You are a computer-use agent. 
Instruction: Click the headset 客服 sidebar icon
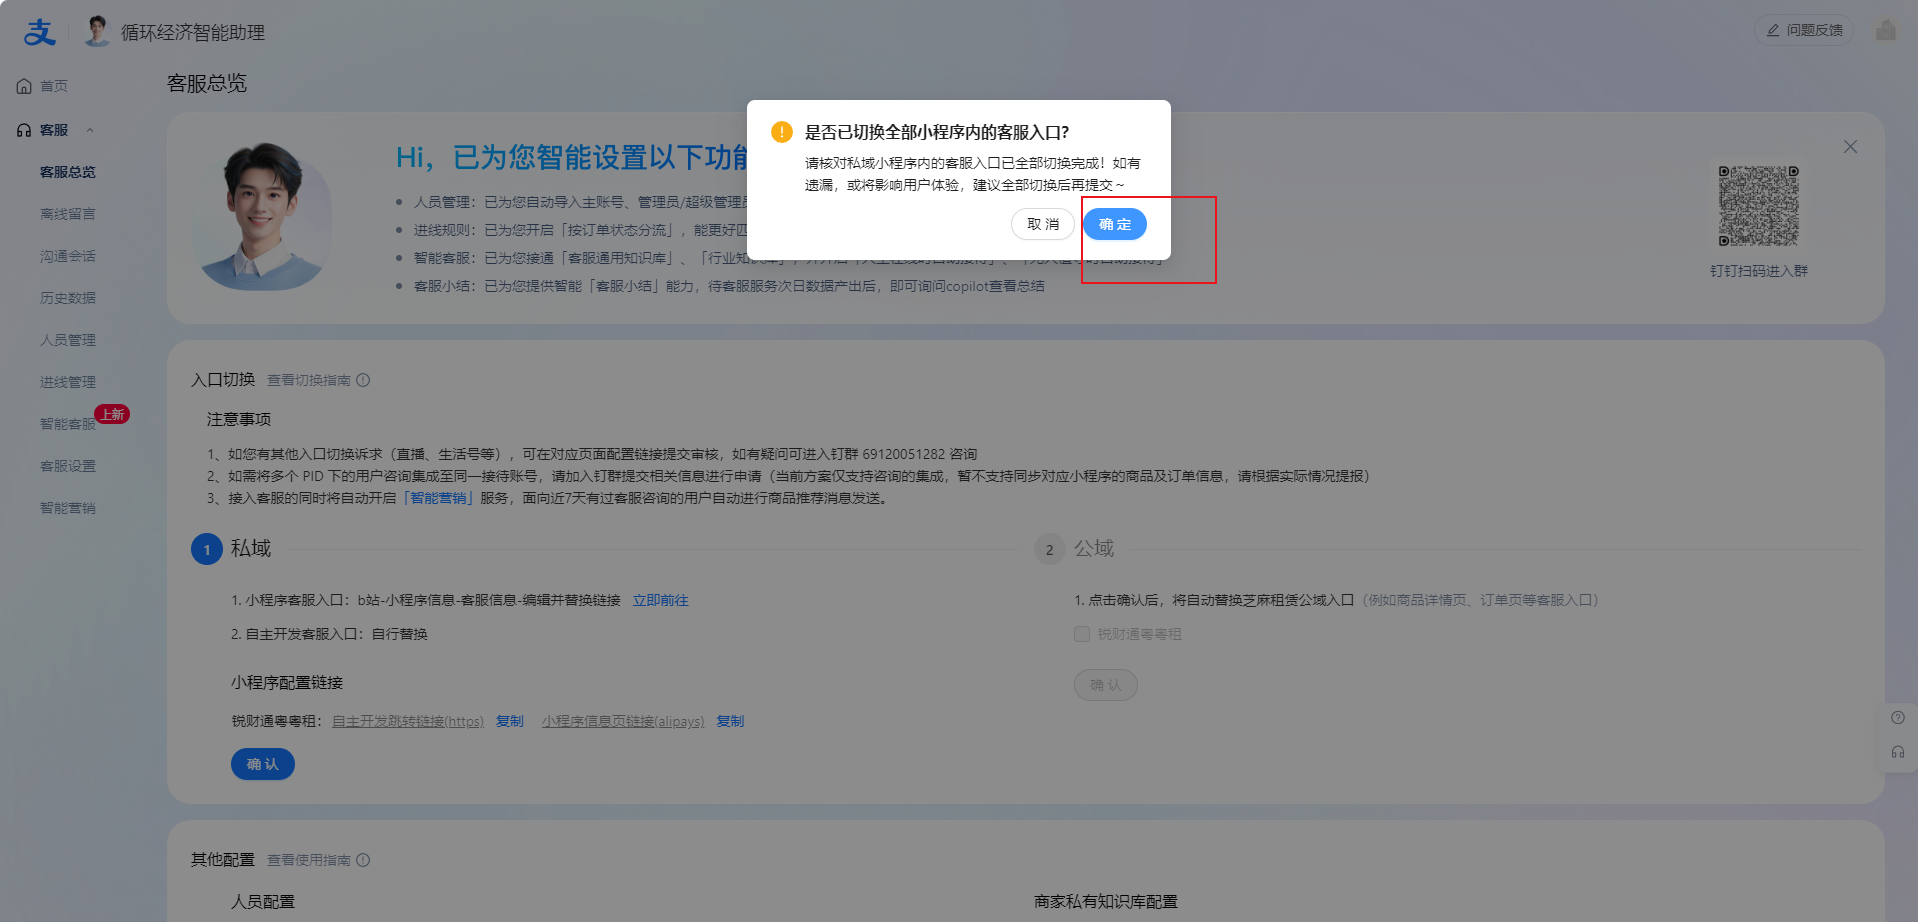(x=24, y=131)
